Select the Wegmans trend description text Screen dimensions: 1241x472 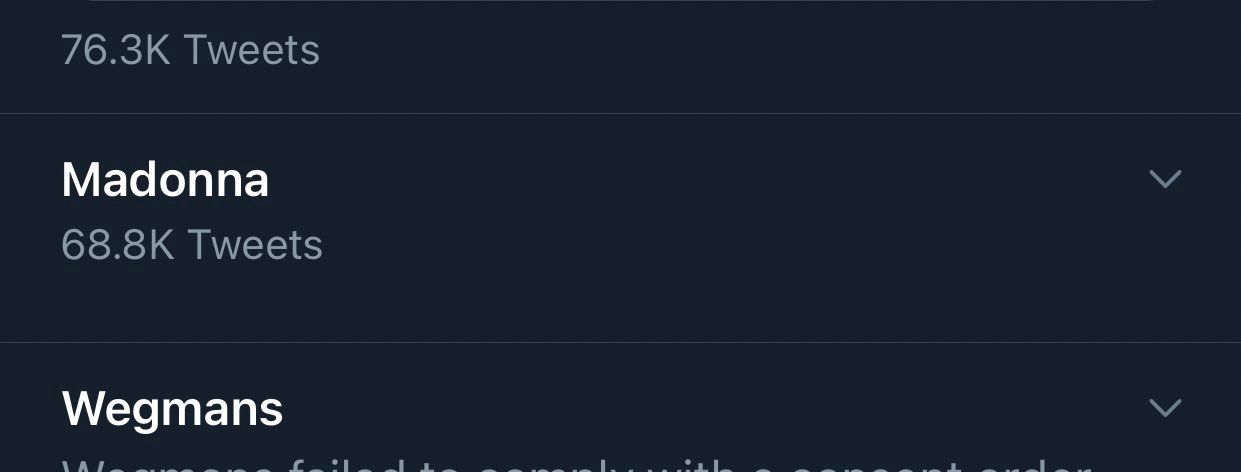[575, 464]
